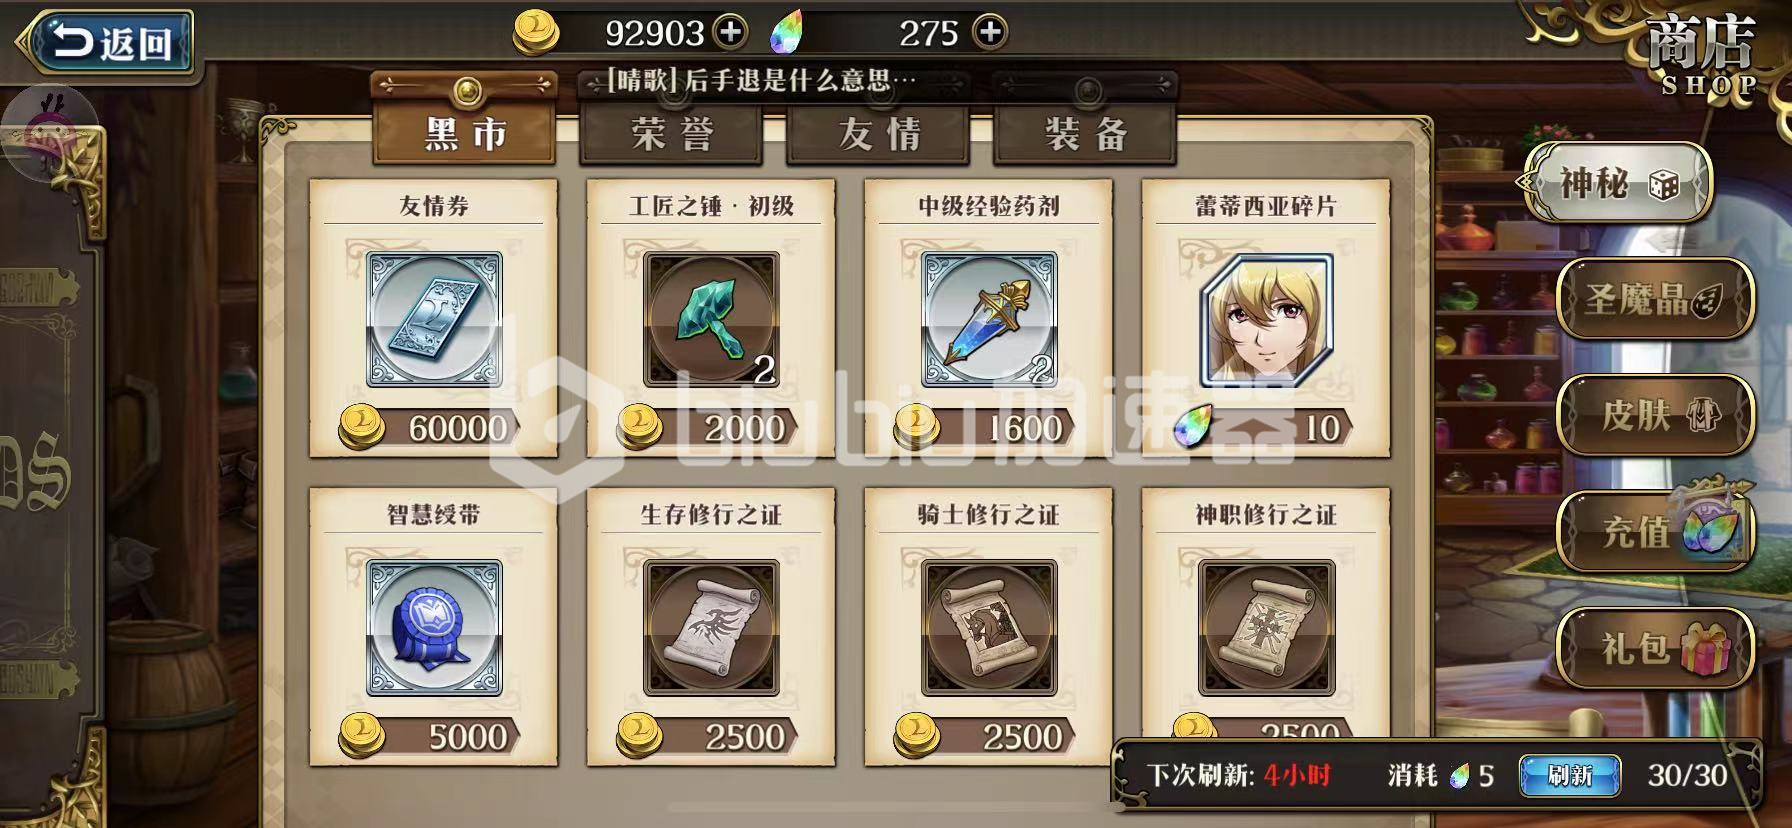The image size is (1792, 828).
Task: Tap the 骑士修行之证 scroll icon
Action: click(989, 628)
